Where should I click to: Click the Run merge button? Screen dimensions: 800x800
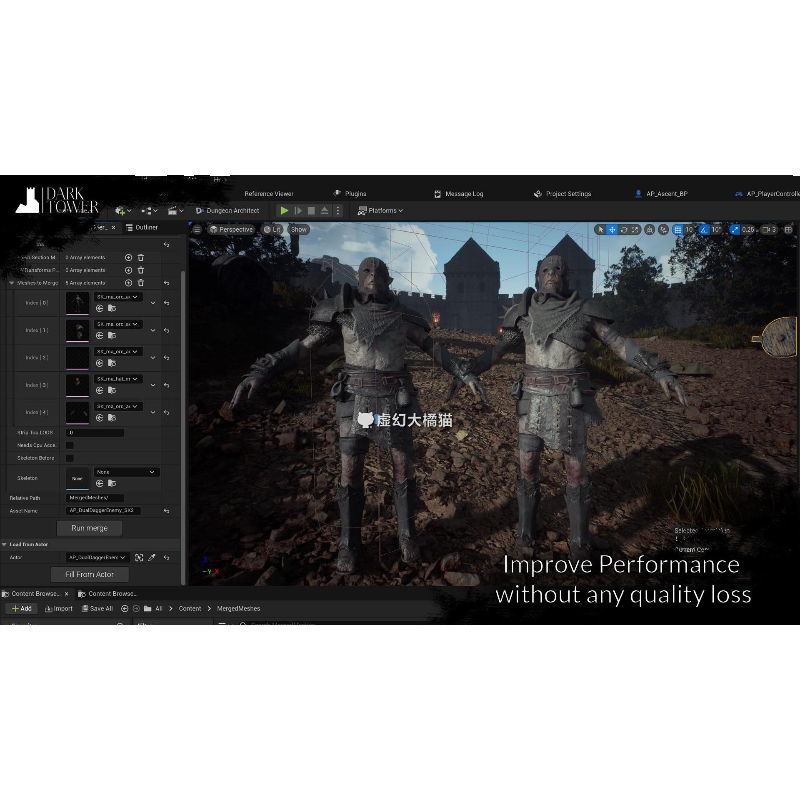pyautogui.click(x=89, y=529)
